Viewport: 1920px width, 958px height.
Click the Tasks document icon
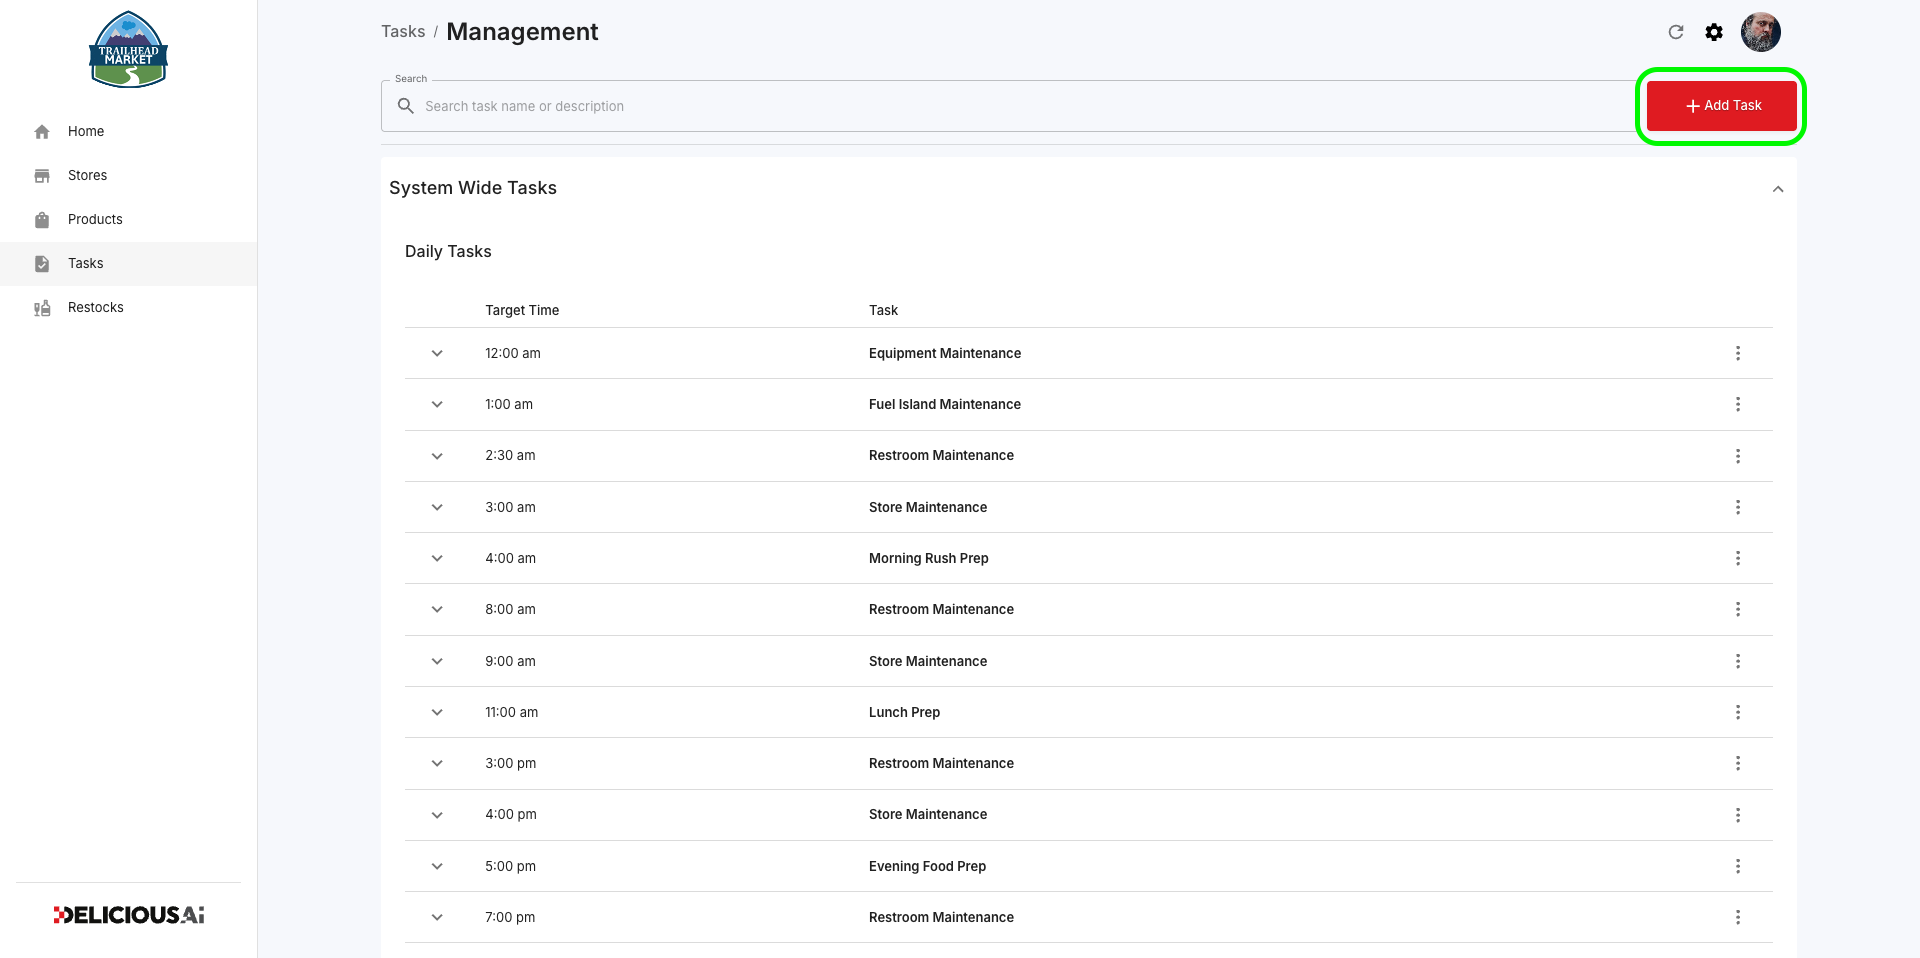coord(42,264)
